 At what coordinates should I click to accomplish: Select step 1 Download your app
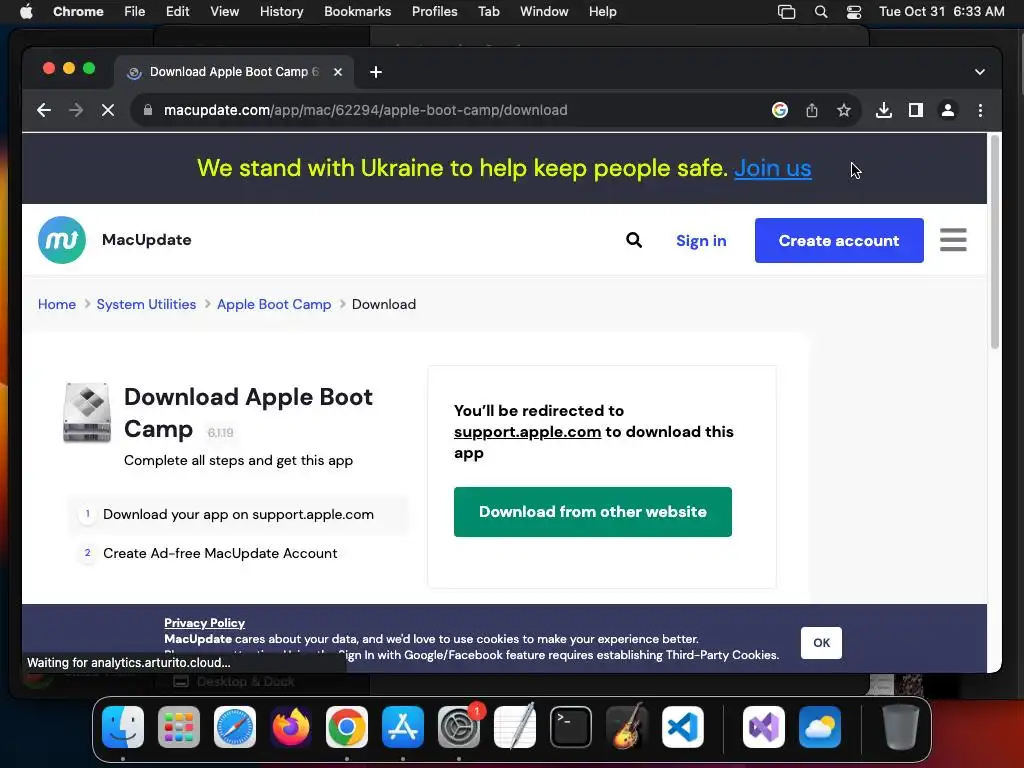pyautogui.click(x=238, y=514)
